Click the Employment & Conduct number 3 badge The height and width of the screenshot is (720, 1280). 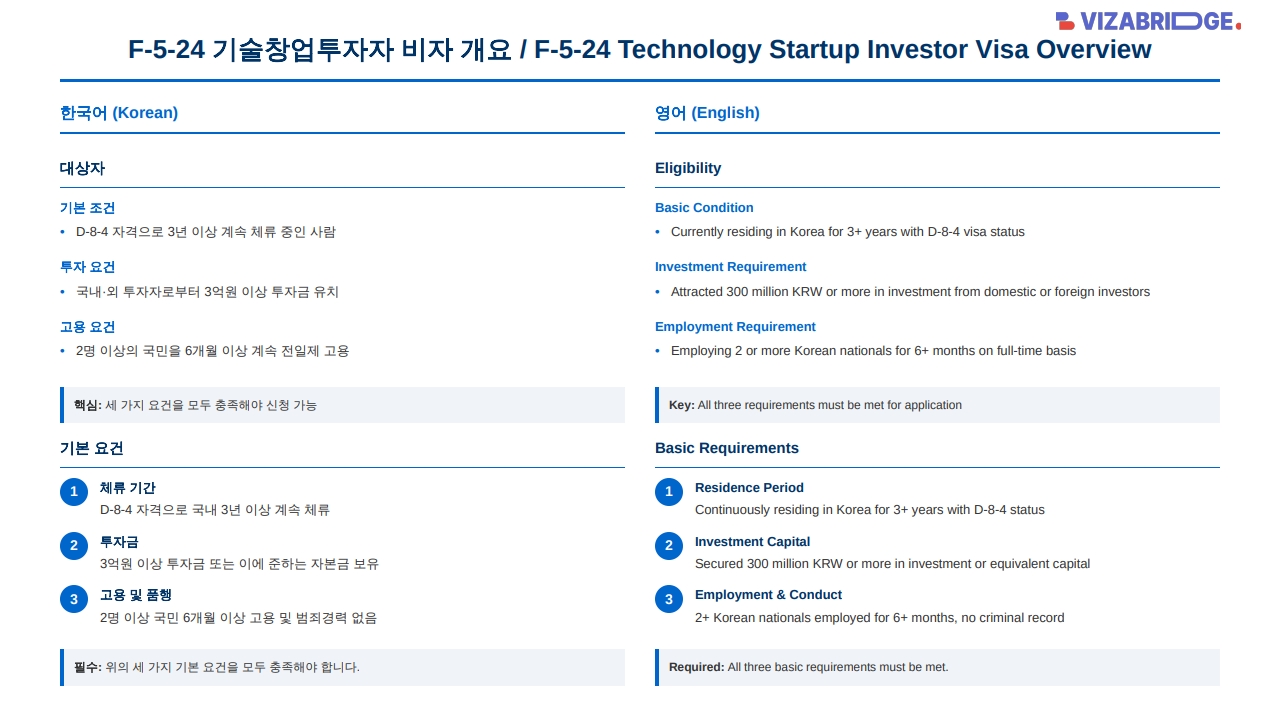[669, 600]
